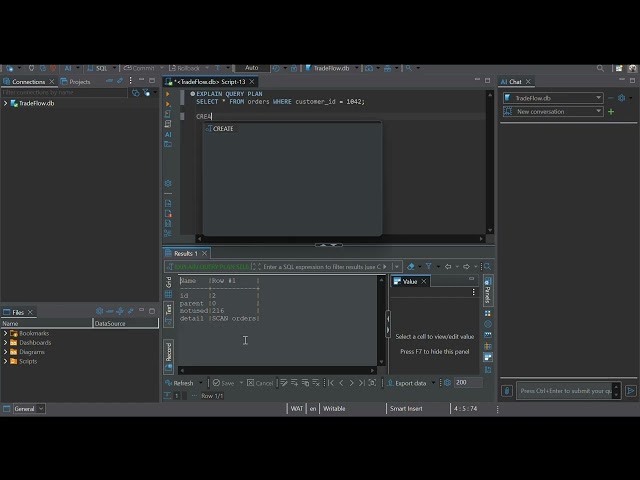Click the AI assistant icon in editor sidebar

tap(168, 134)
